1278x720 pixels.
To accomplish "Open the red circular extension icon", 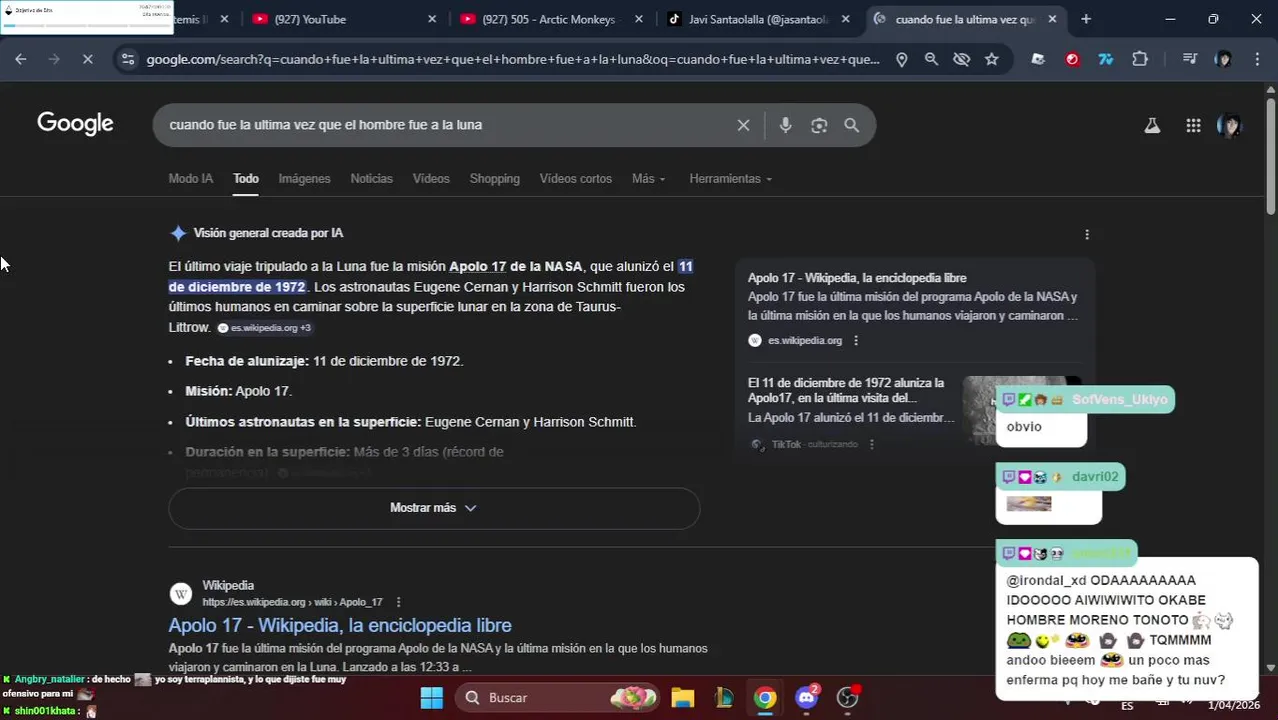I will pos(1072,59).
